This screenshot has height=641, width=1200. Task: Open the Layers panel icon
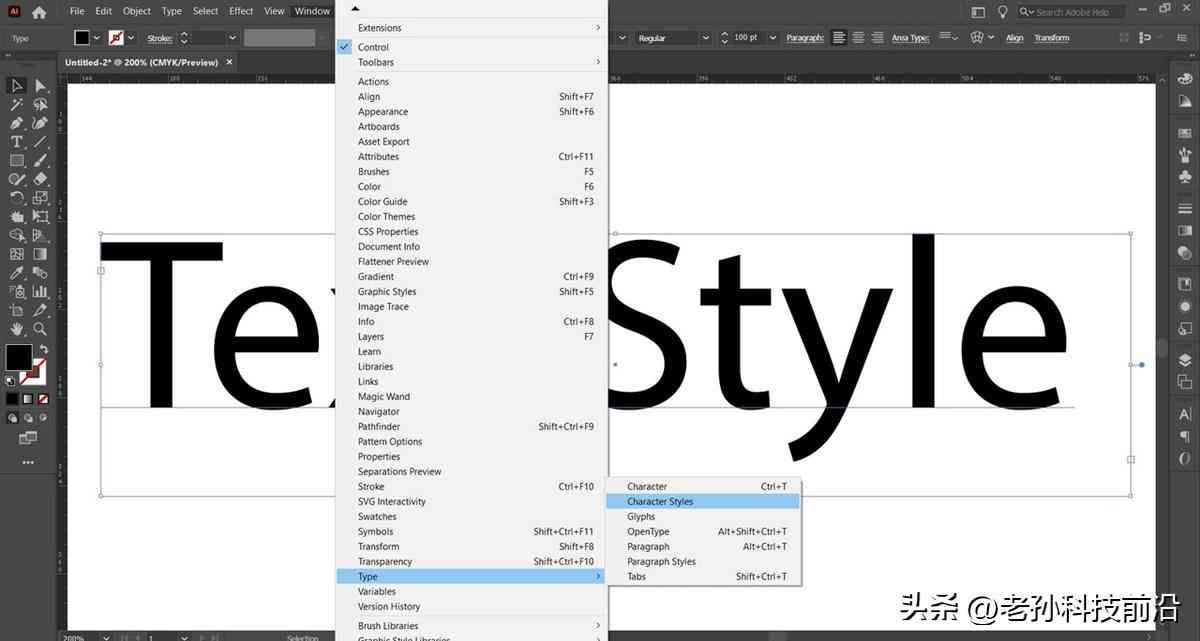click(1185, 360)
